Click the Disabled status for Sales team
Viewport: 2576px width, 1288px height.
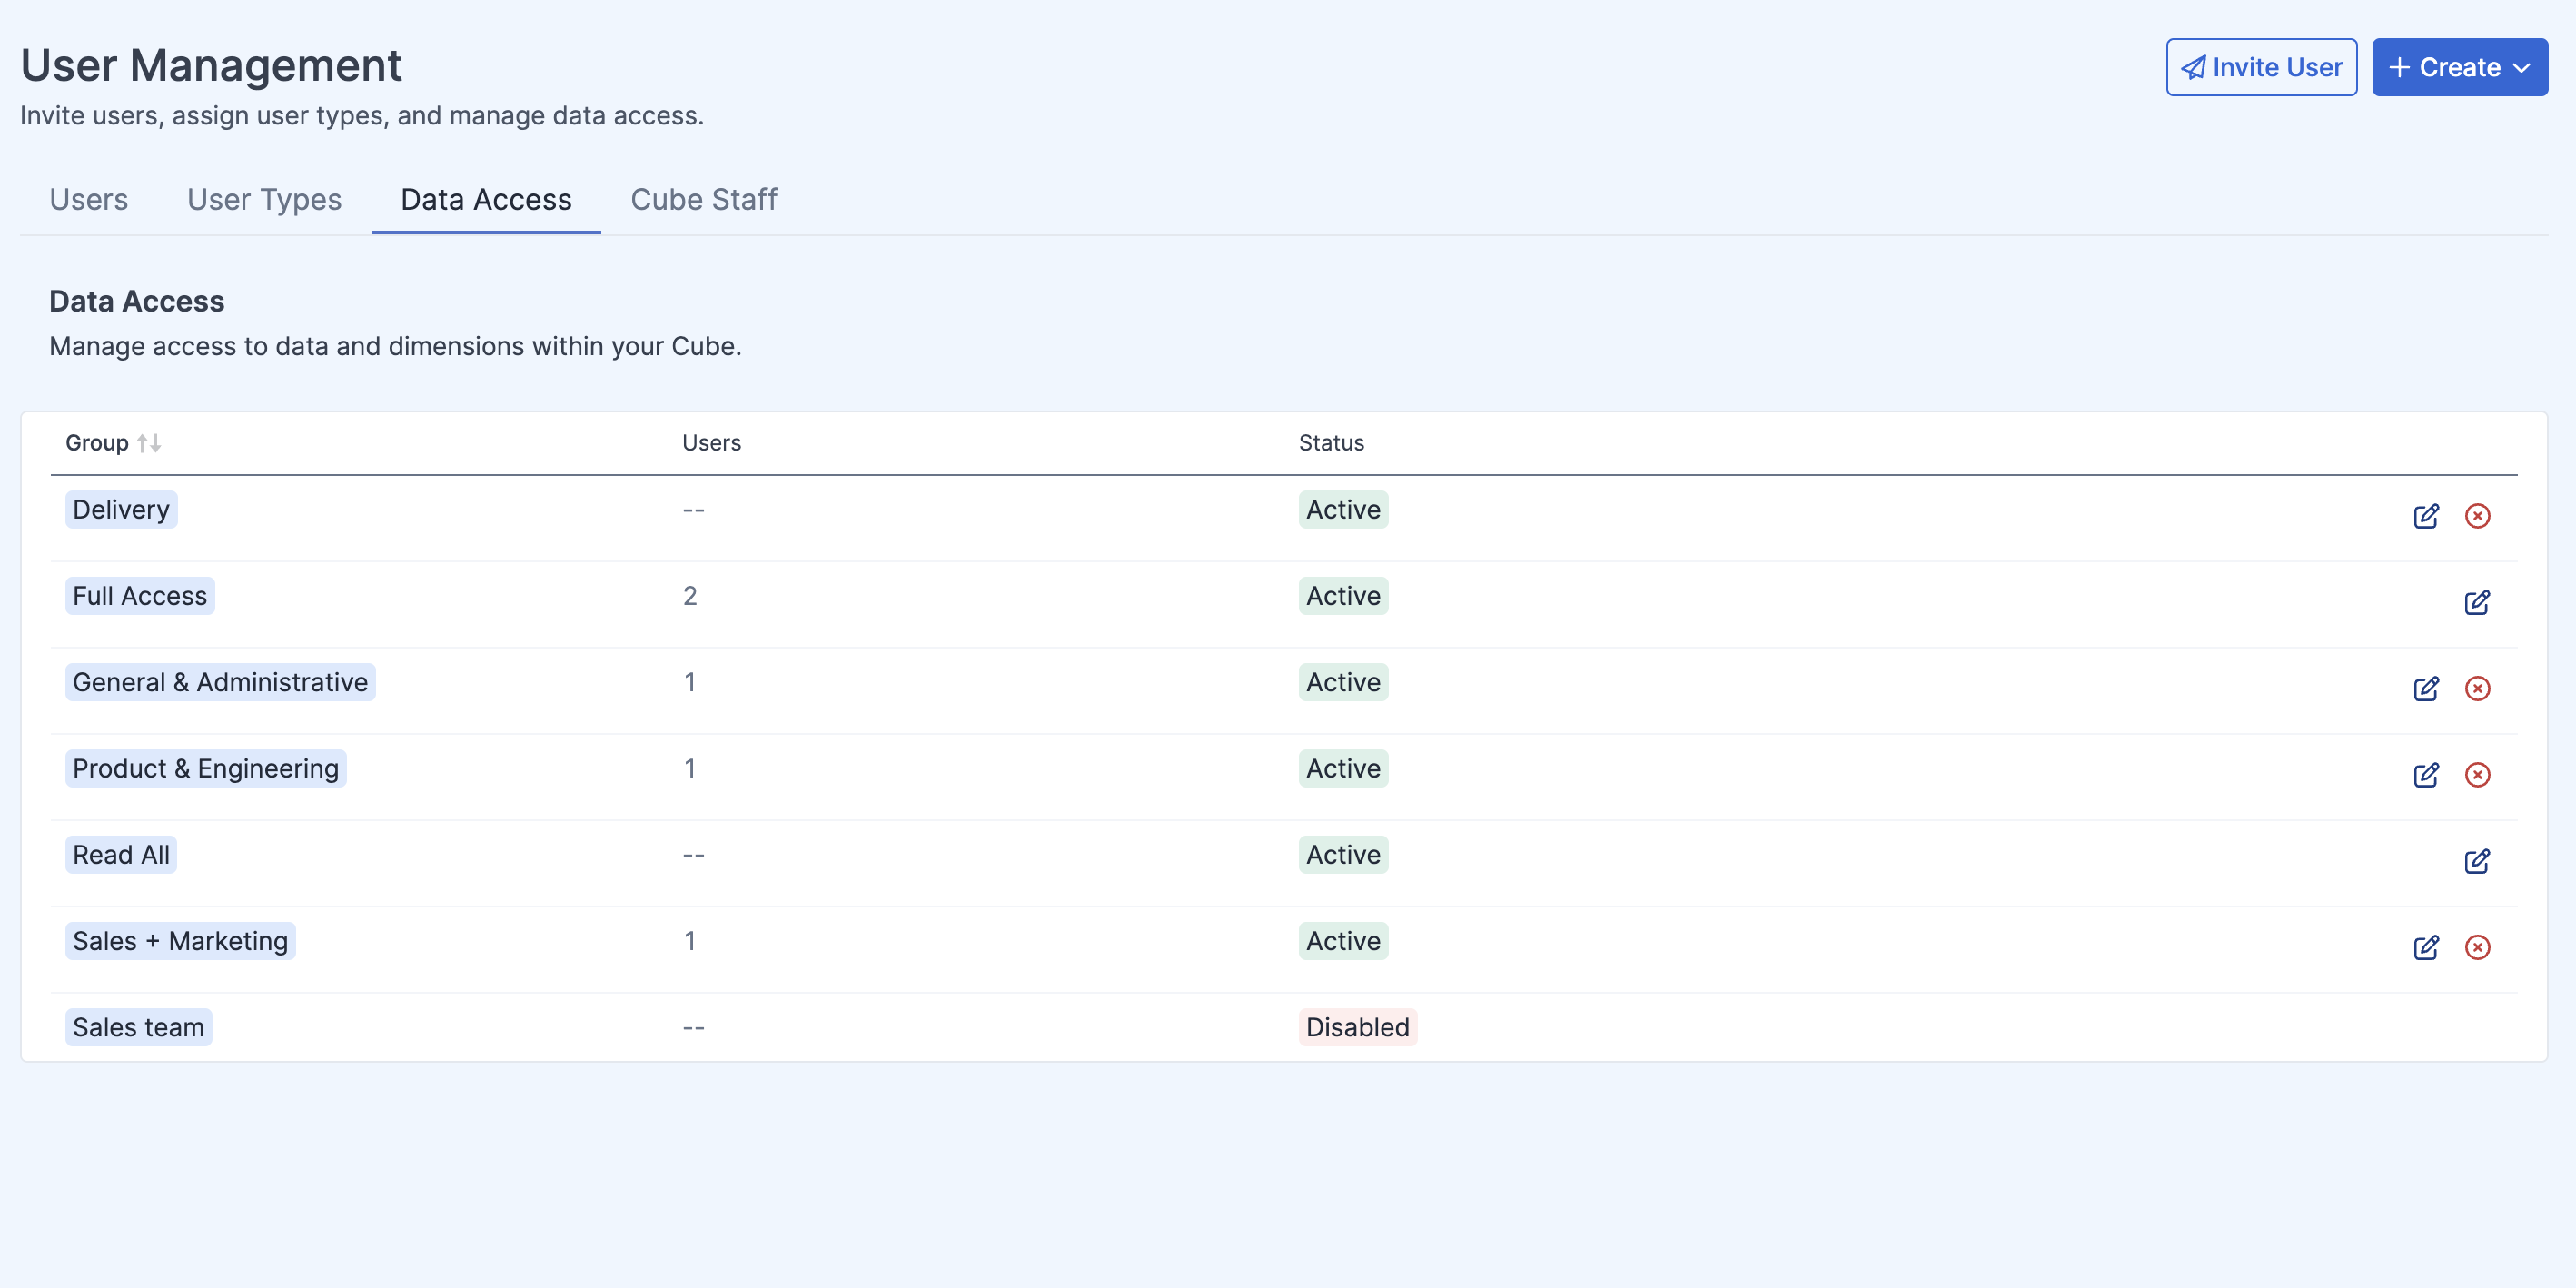click(1357, 1027)
